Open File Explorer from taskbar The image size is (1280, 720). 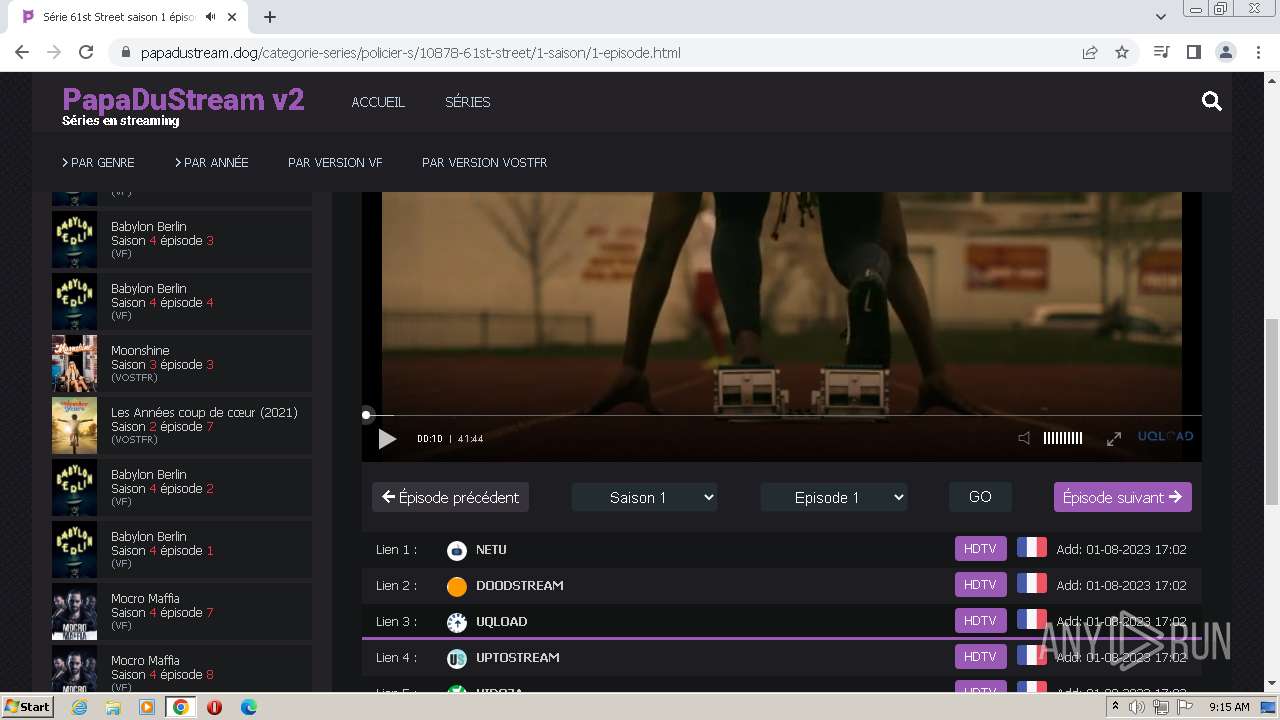(x=113, y=707)
